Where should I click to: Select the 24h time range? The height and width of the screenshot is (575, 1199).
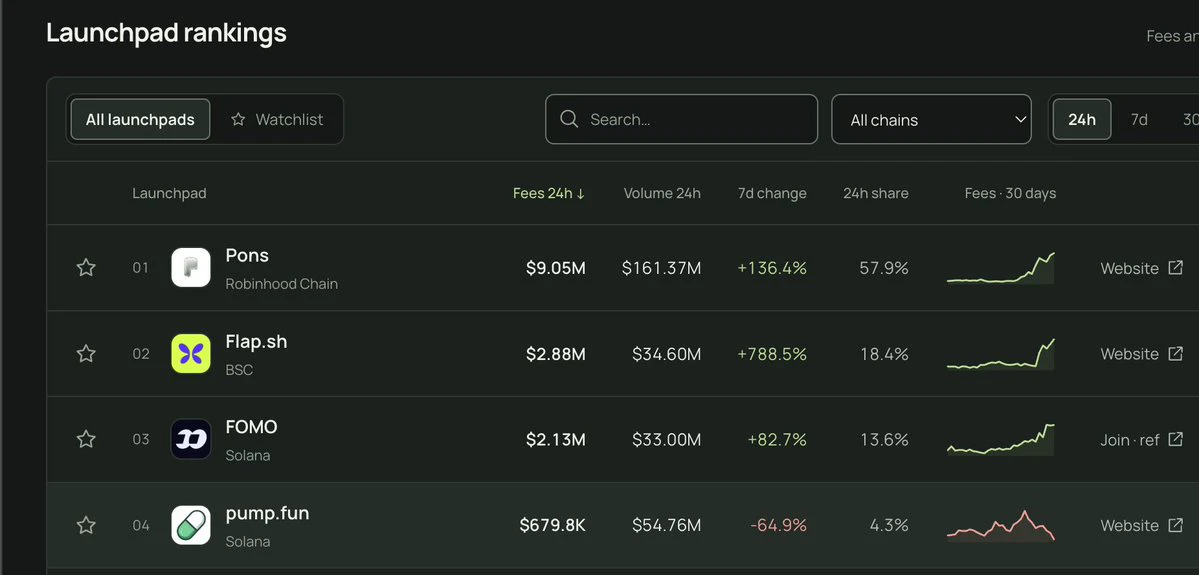tap(1082, 119)
